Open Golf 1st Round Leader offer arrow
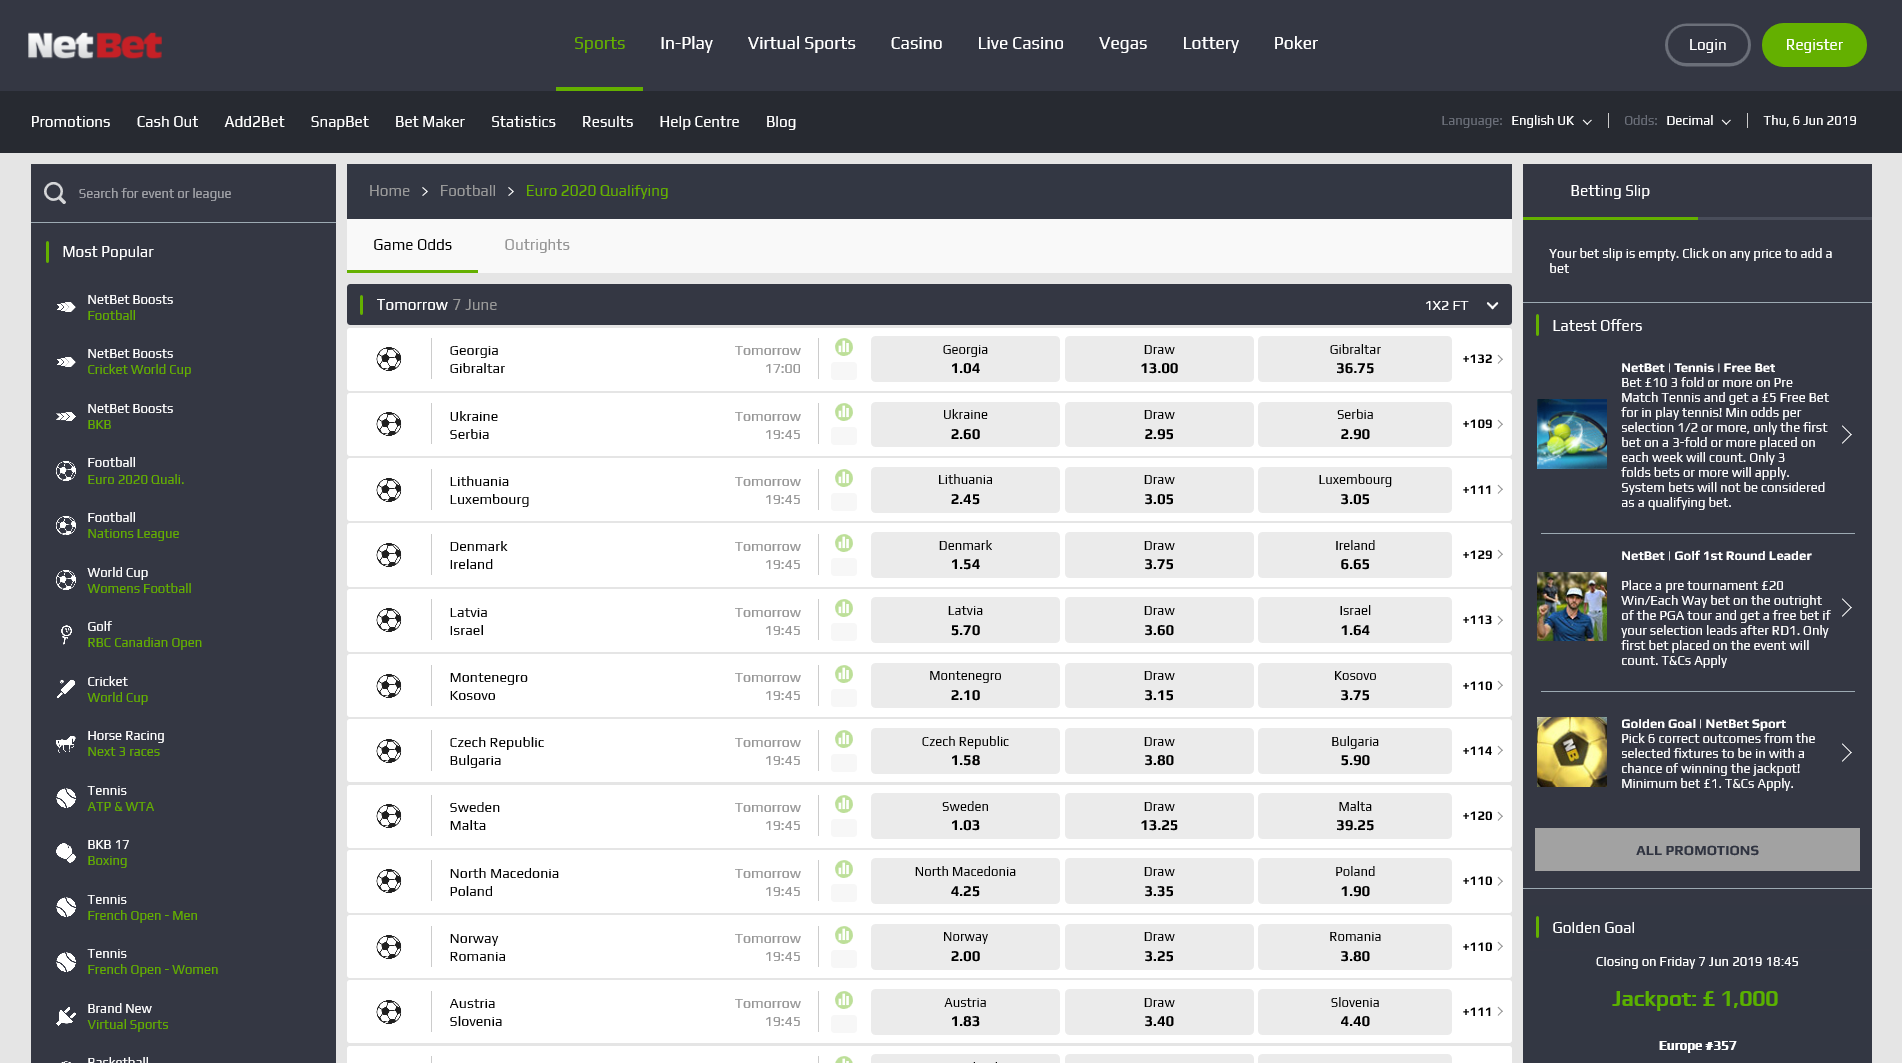Viewport: 1902px width, 1063px height. pyautogui.click(x=1847, y=608)
